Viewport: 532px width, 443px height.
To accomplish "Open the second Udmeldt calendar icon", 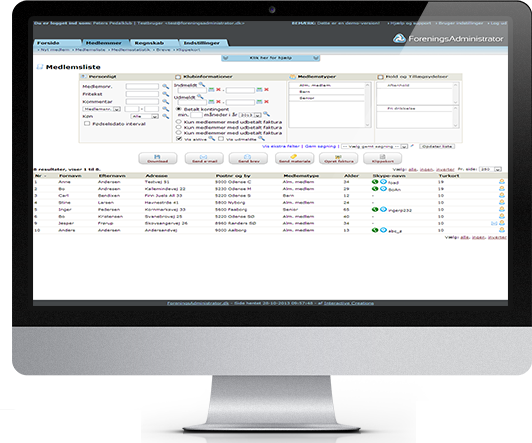I will click(x=259, y=102).
